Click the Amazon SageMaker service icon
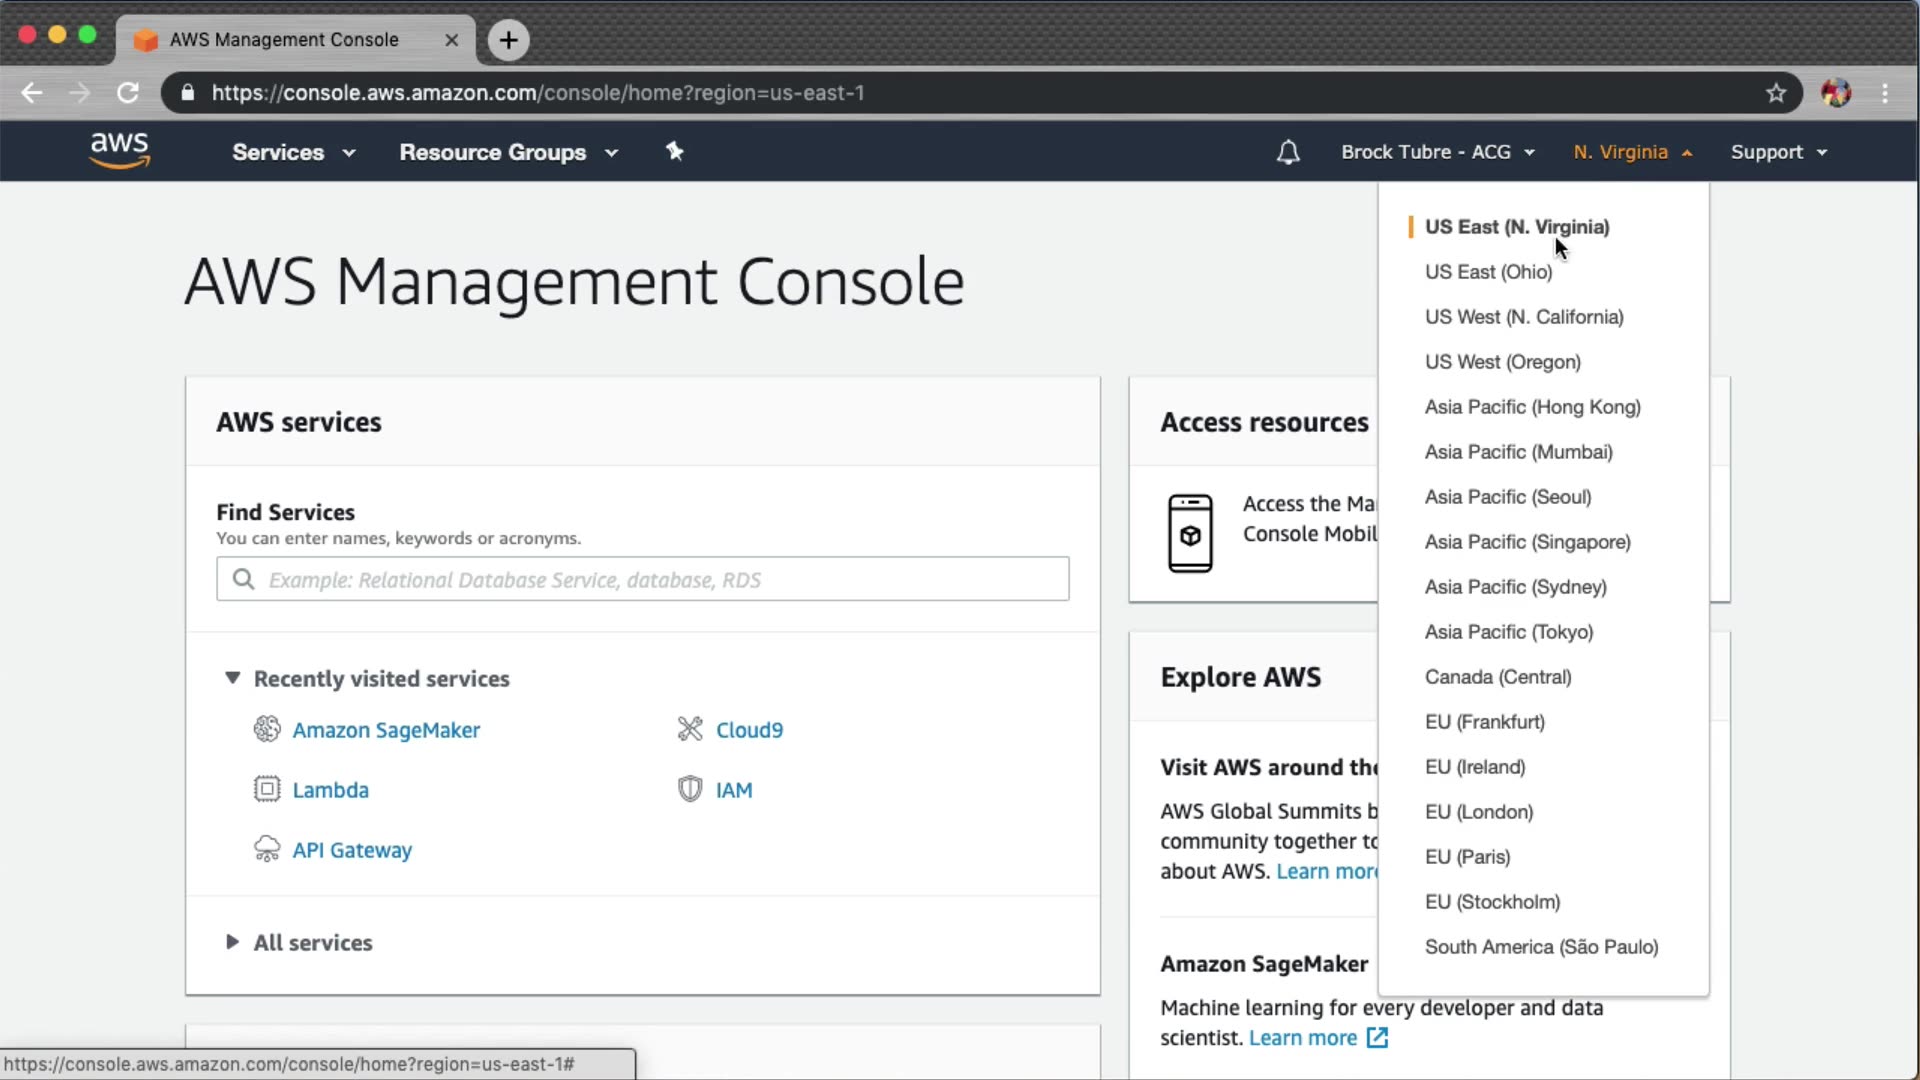 pyautogui.click(x=266, y=729)
